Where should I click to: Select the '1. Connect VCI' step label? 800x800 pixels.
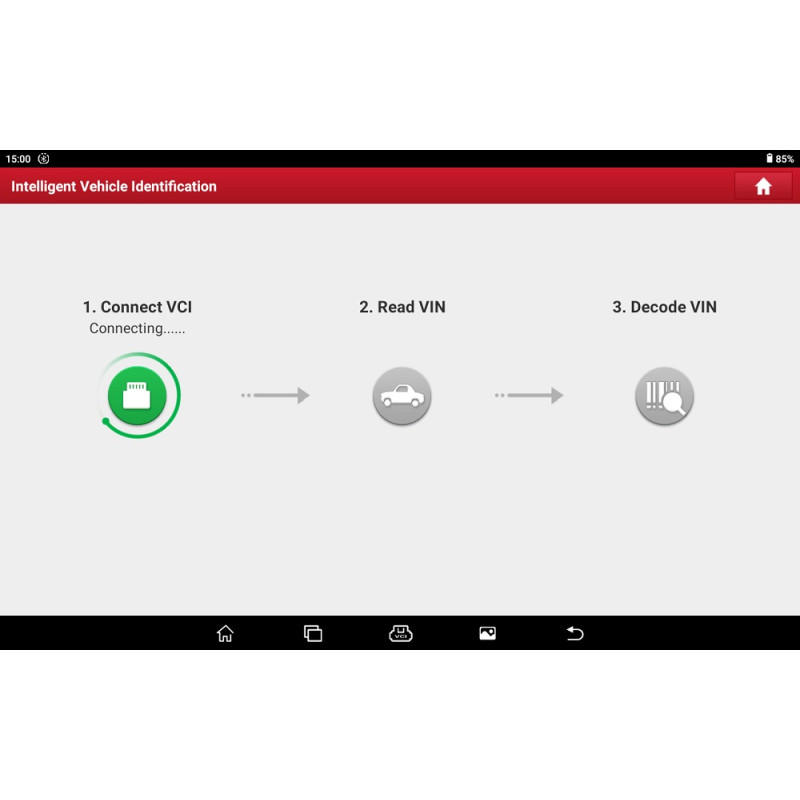(x=137, y=307)
